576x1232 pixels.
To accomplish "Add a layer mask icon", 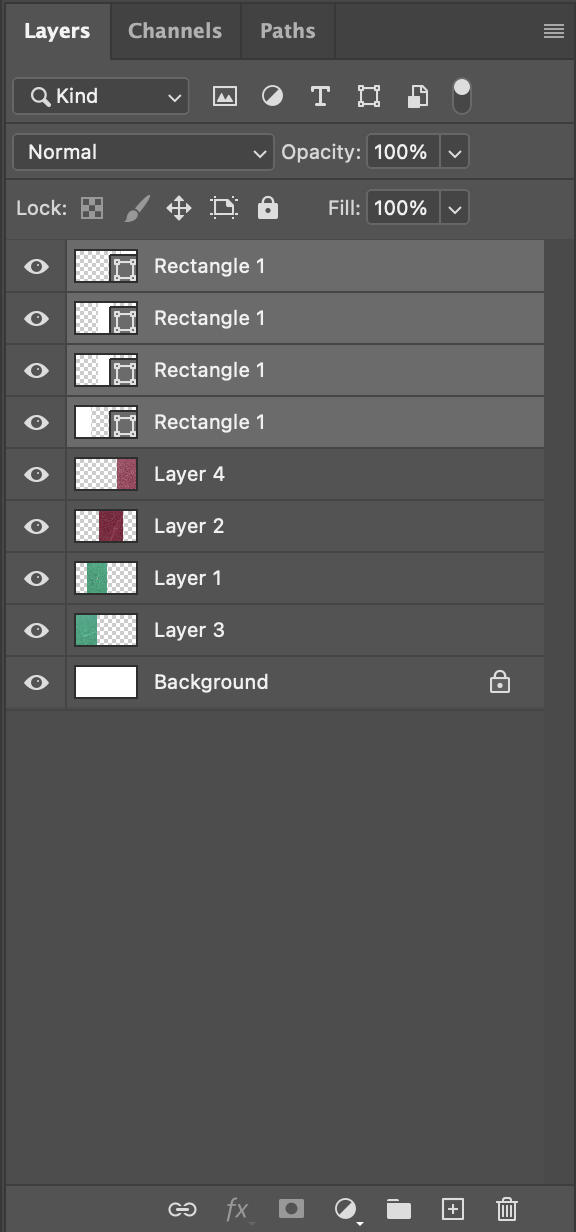I will coord(291,1208).
